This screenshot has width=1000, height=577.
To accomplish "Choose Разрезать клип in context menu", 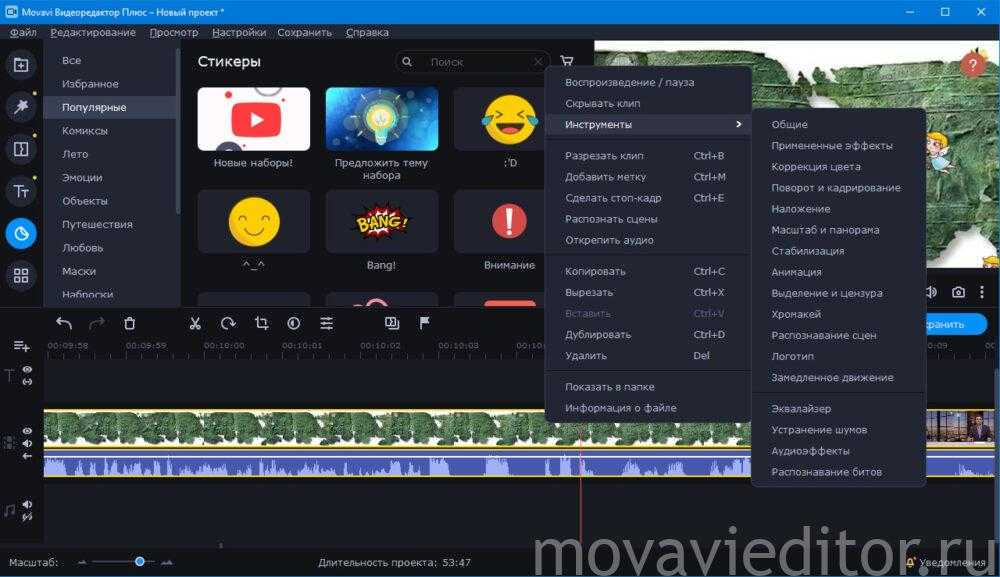I will 604,156.
